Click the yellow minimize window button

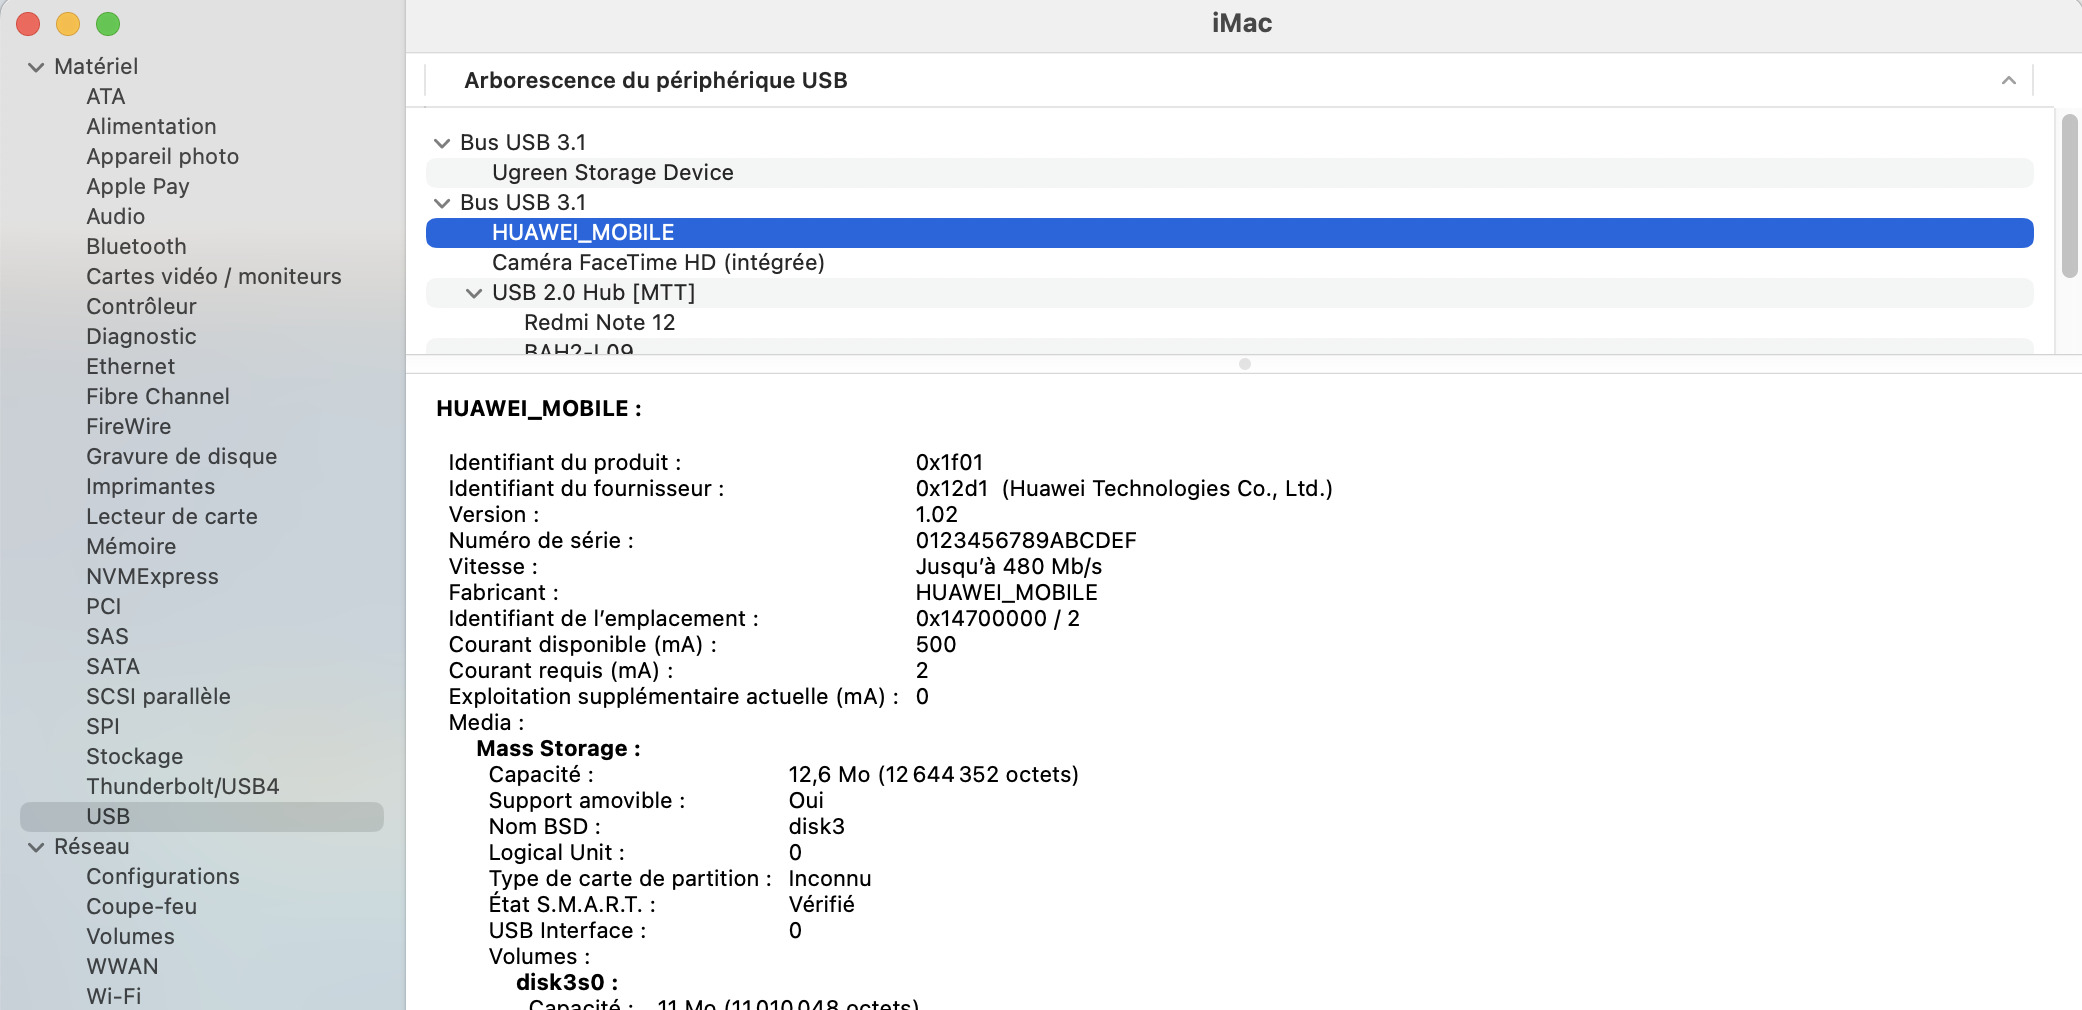click(x=68, y=23)
